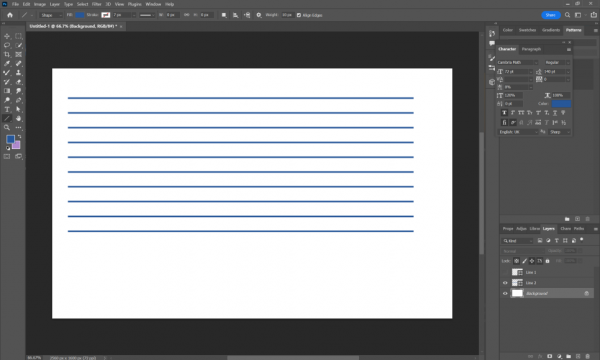Image resolution: width=600 pixels, height=360 pixels.
Task: Select the Horizontal Type tool
Action: point(7,109)
